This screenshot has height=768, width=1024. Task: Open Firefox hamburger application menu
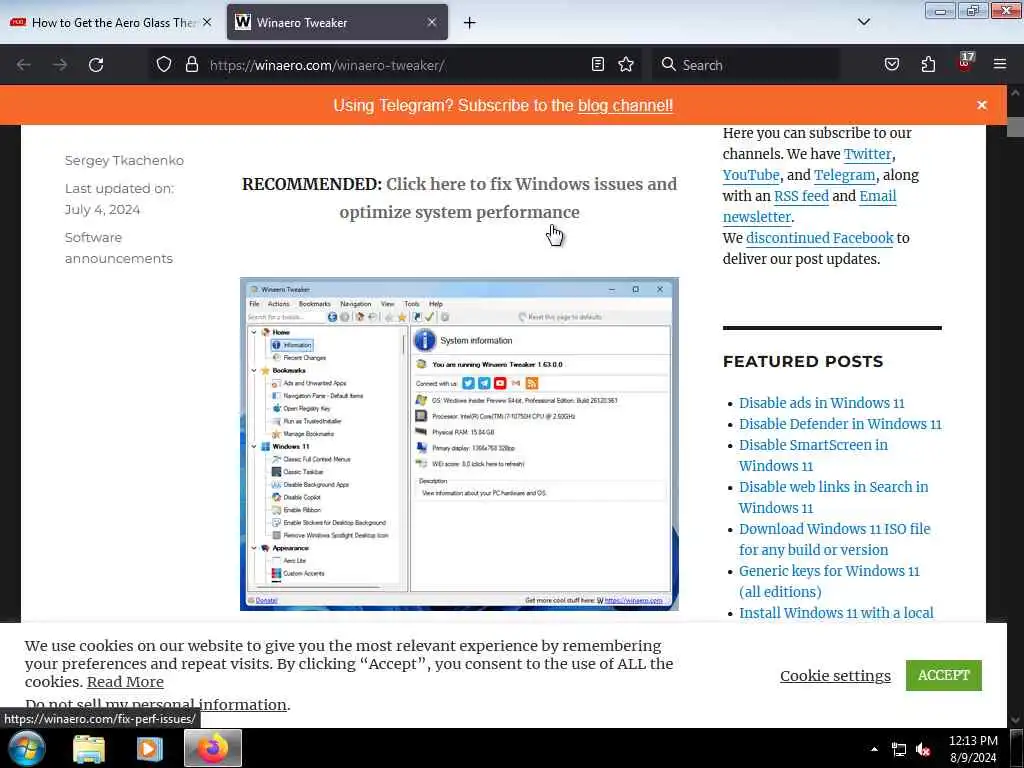1000,65
